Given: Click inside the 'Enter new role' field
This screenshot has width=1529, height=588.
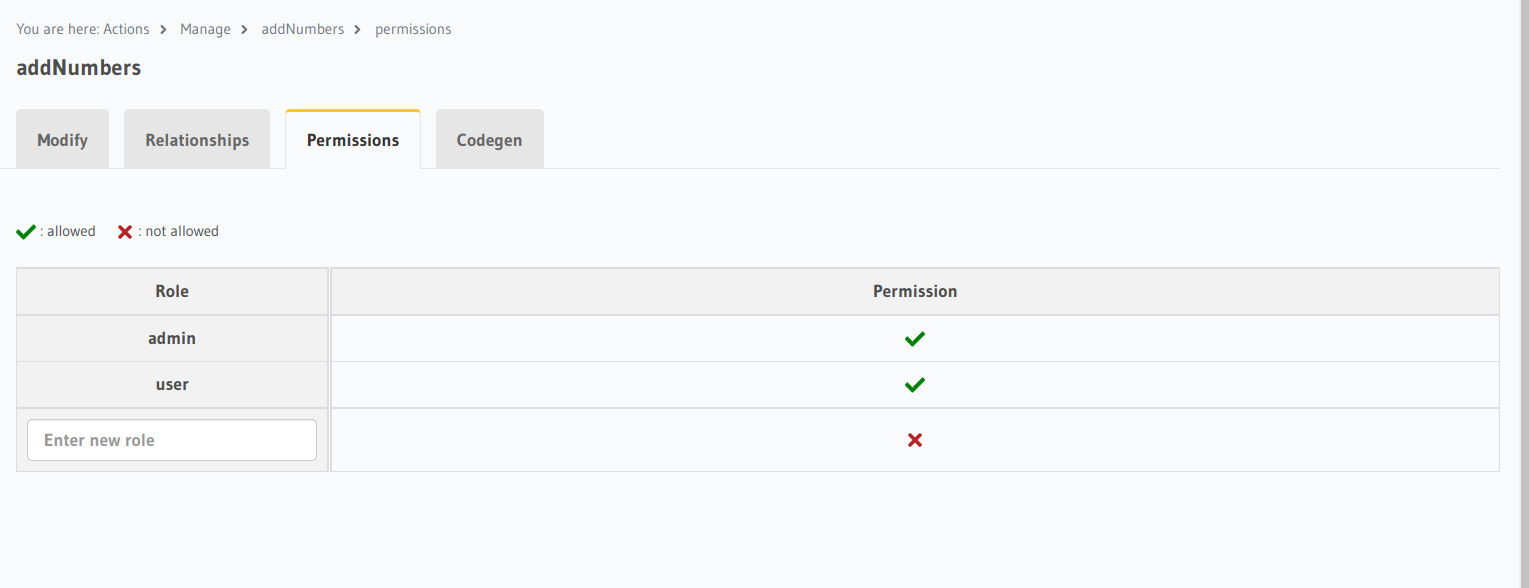Looking at the screenshot, I should (x=171, y=440).
